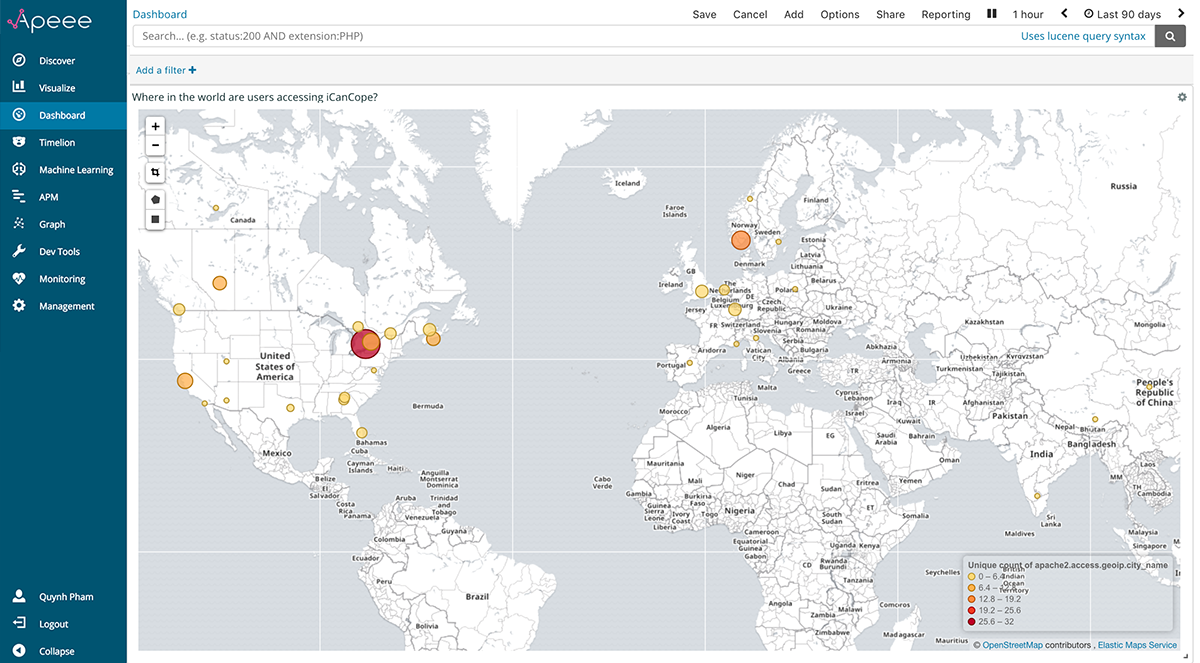The height and width of the screenshot is (663, 1200).
Task: Open the panel settings gear
Action: [x=1182, y=97]
